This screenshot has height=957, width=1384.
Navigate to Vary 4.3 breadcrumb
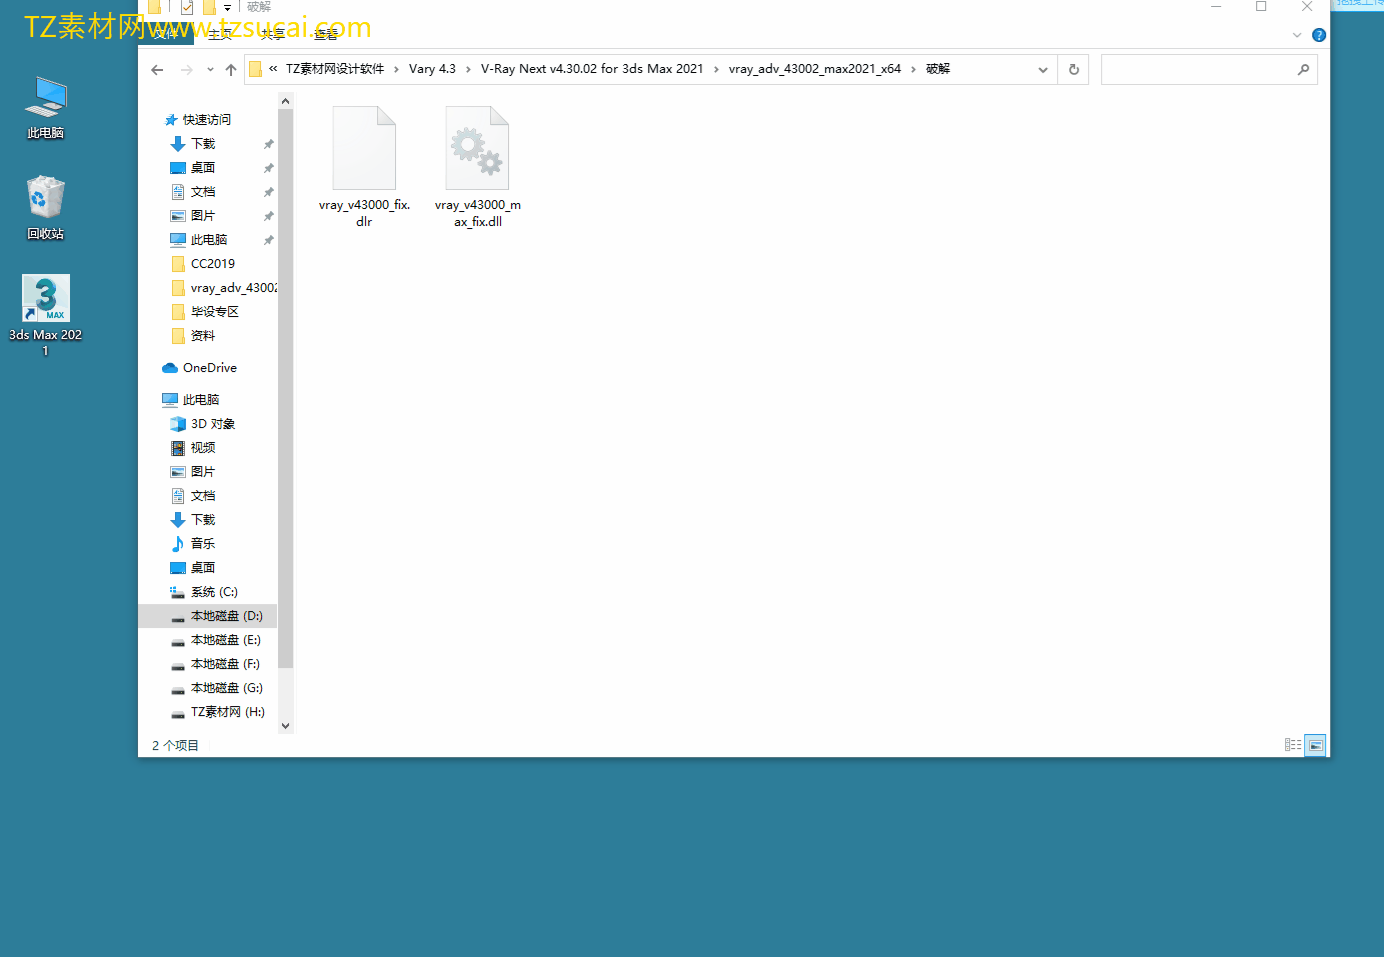point(432,69)
